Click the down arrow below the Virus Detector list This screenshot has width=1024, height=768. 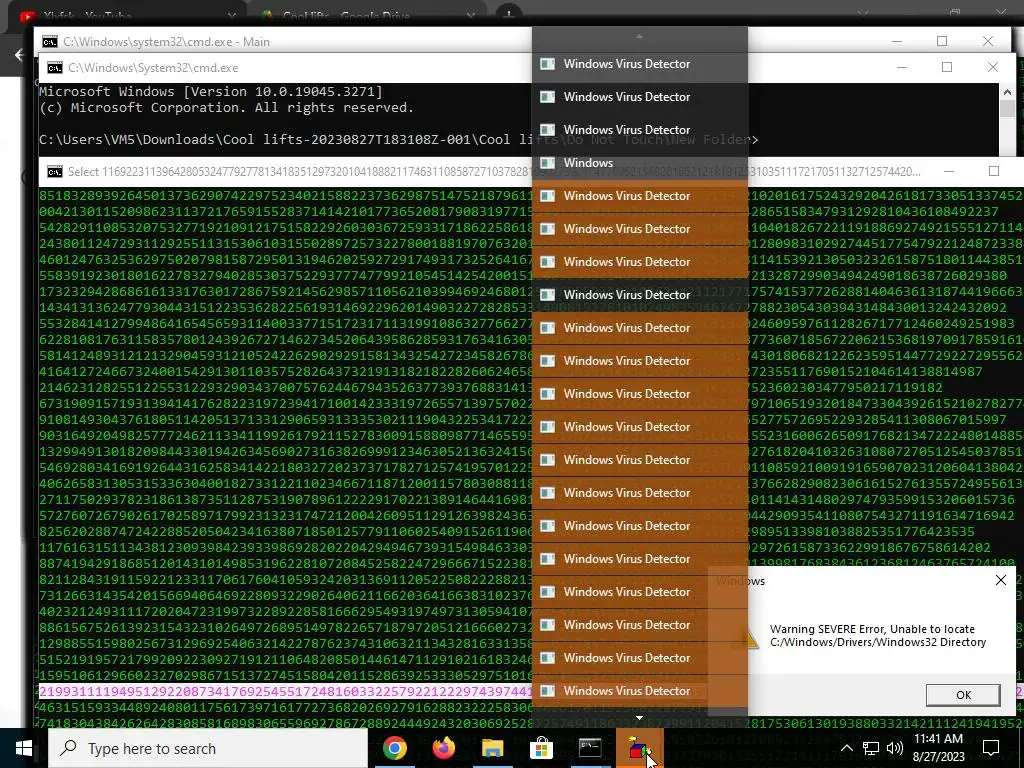point(639,718)
